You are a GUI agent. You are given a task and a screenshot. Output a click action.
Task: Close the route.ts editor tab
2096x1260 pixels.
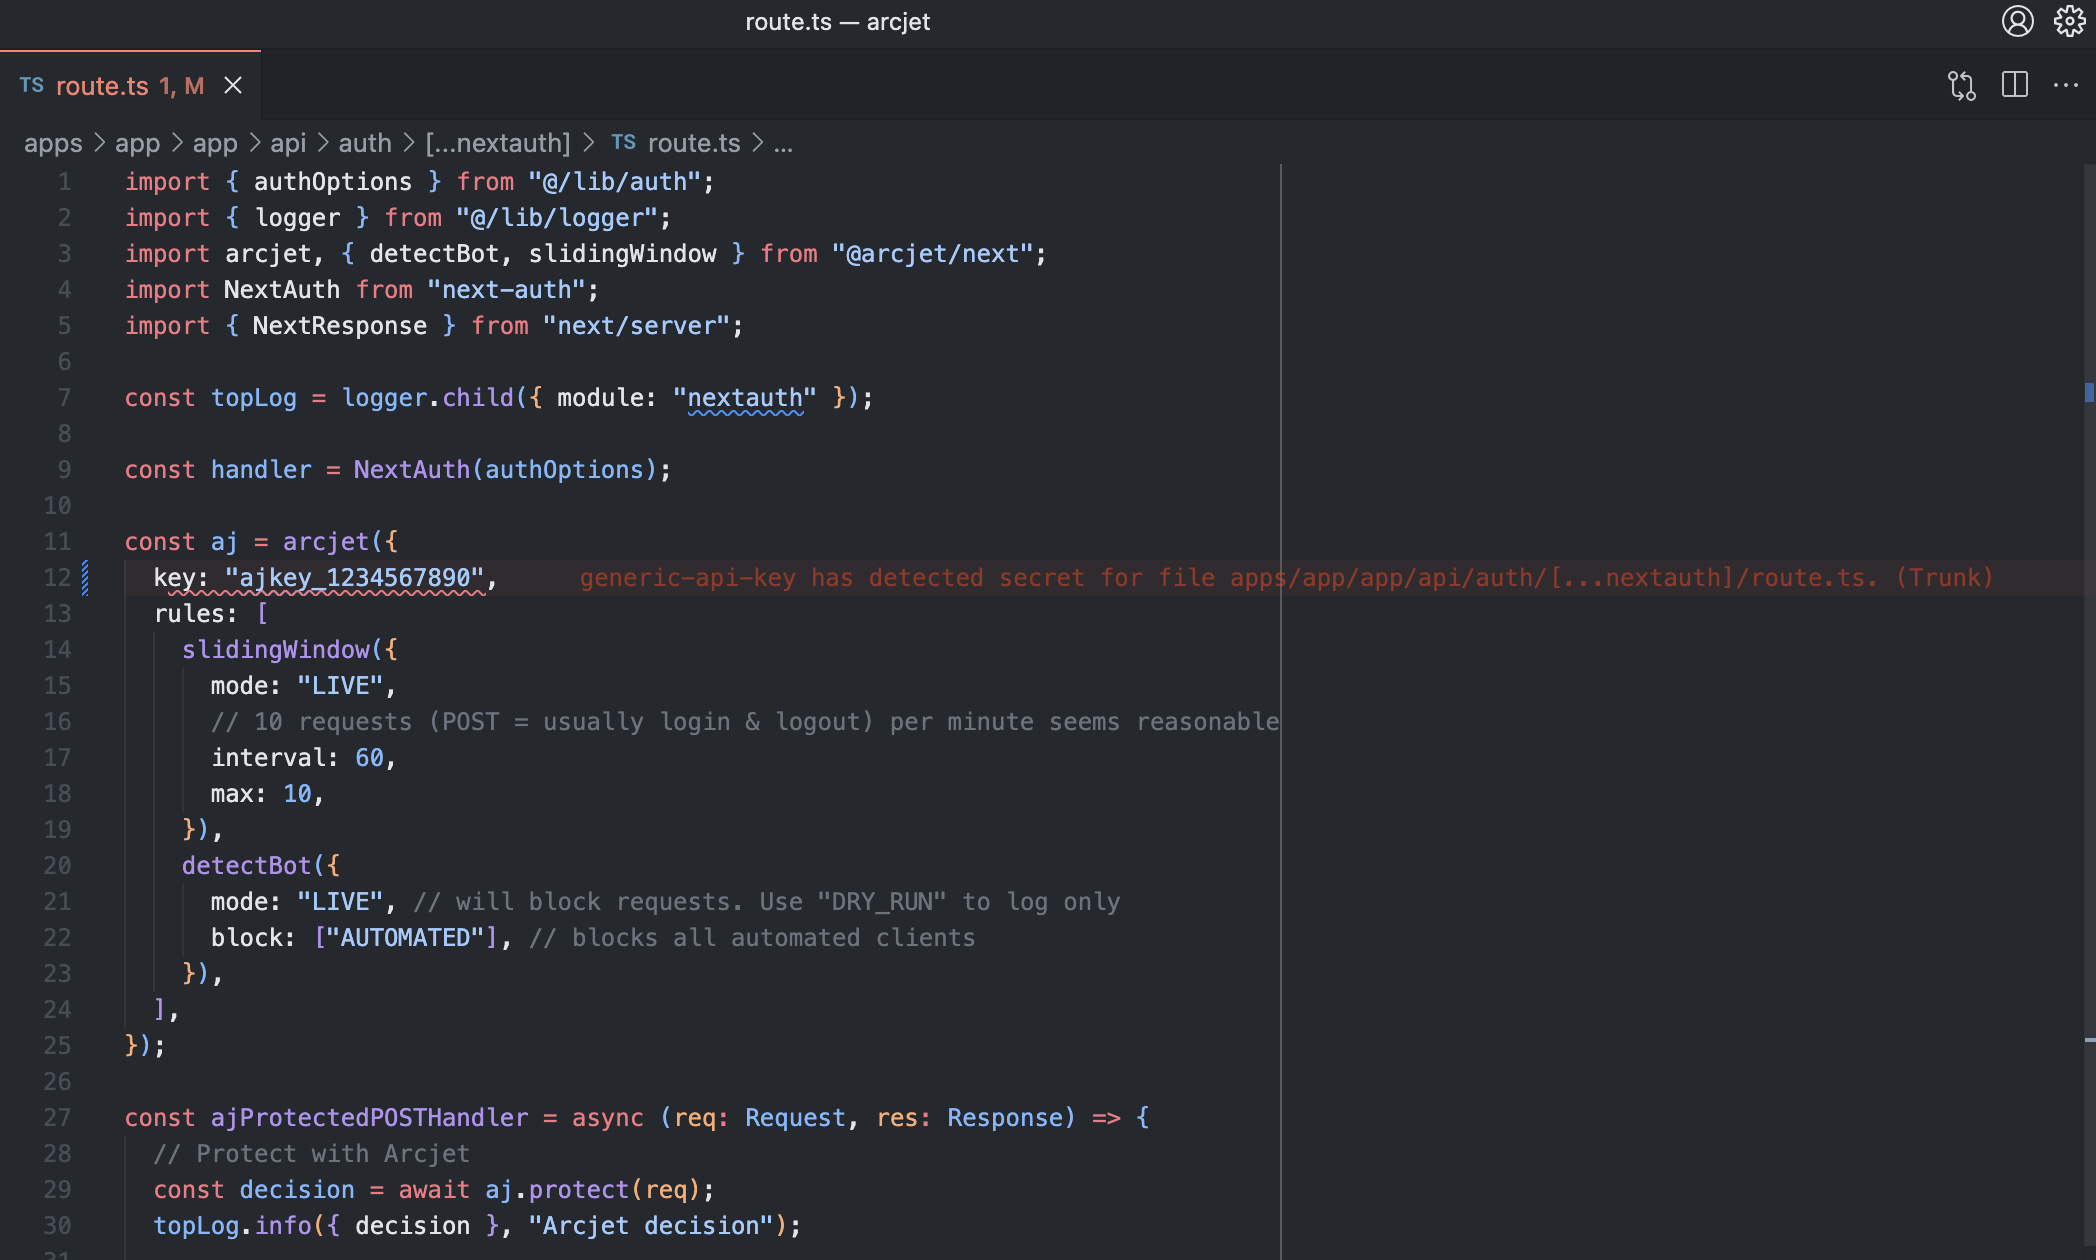(x=232, y=85)
